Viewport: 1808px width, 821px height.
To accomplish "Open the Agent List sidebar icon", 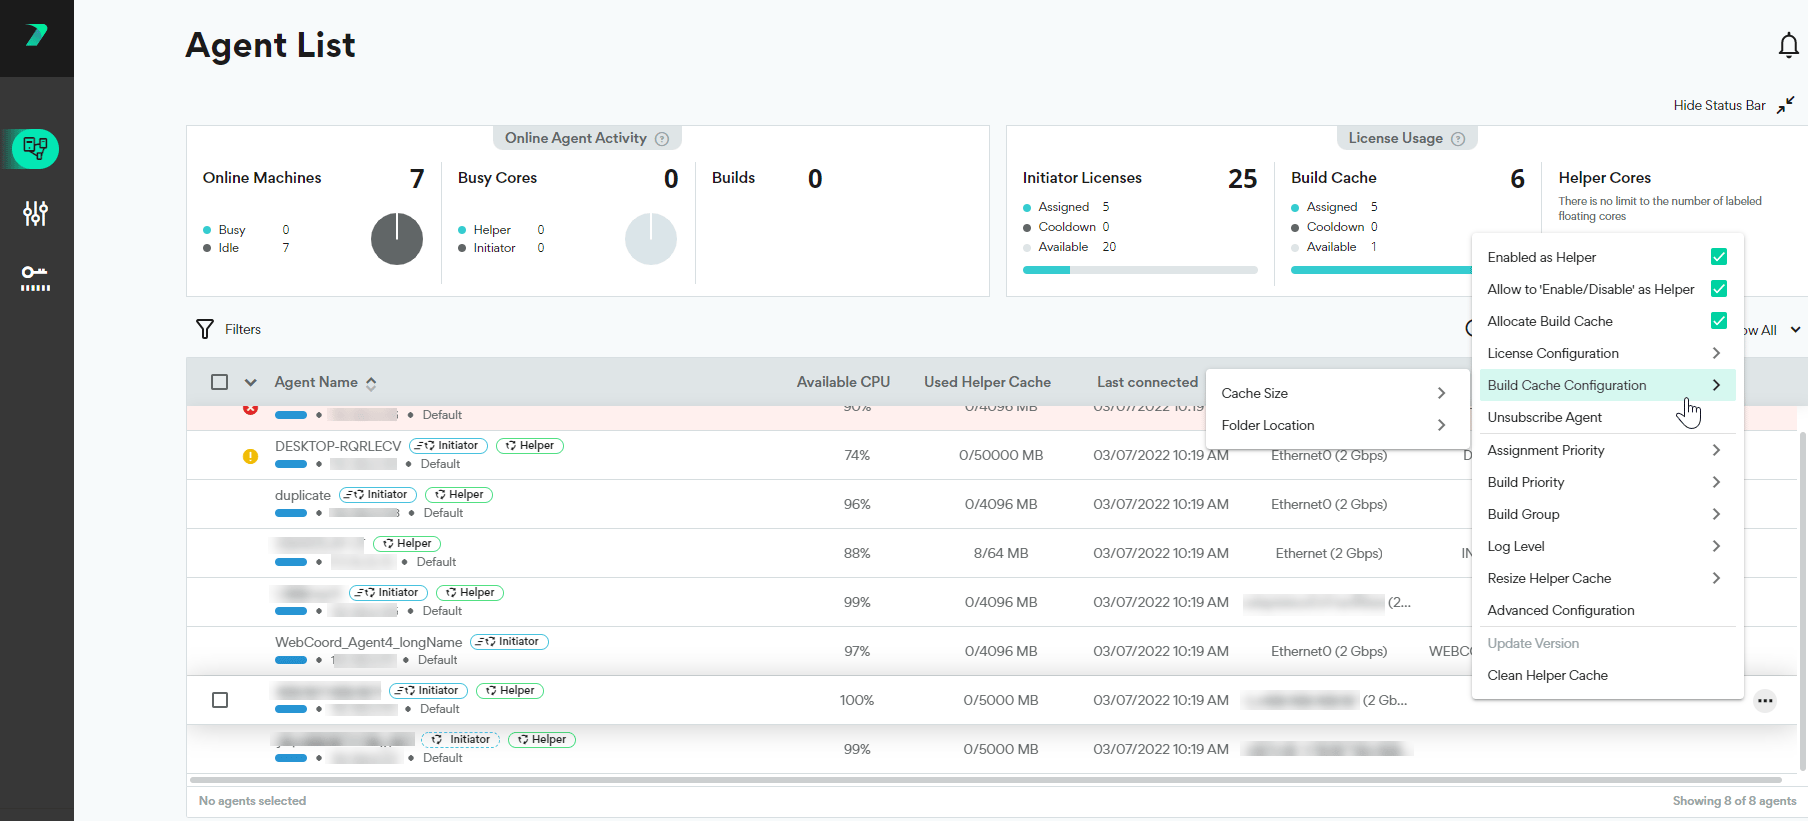I will 36,149.
